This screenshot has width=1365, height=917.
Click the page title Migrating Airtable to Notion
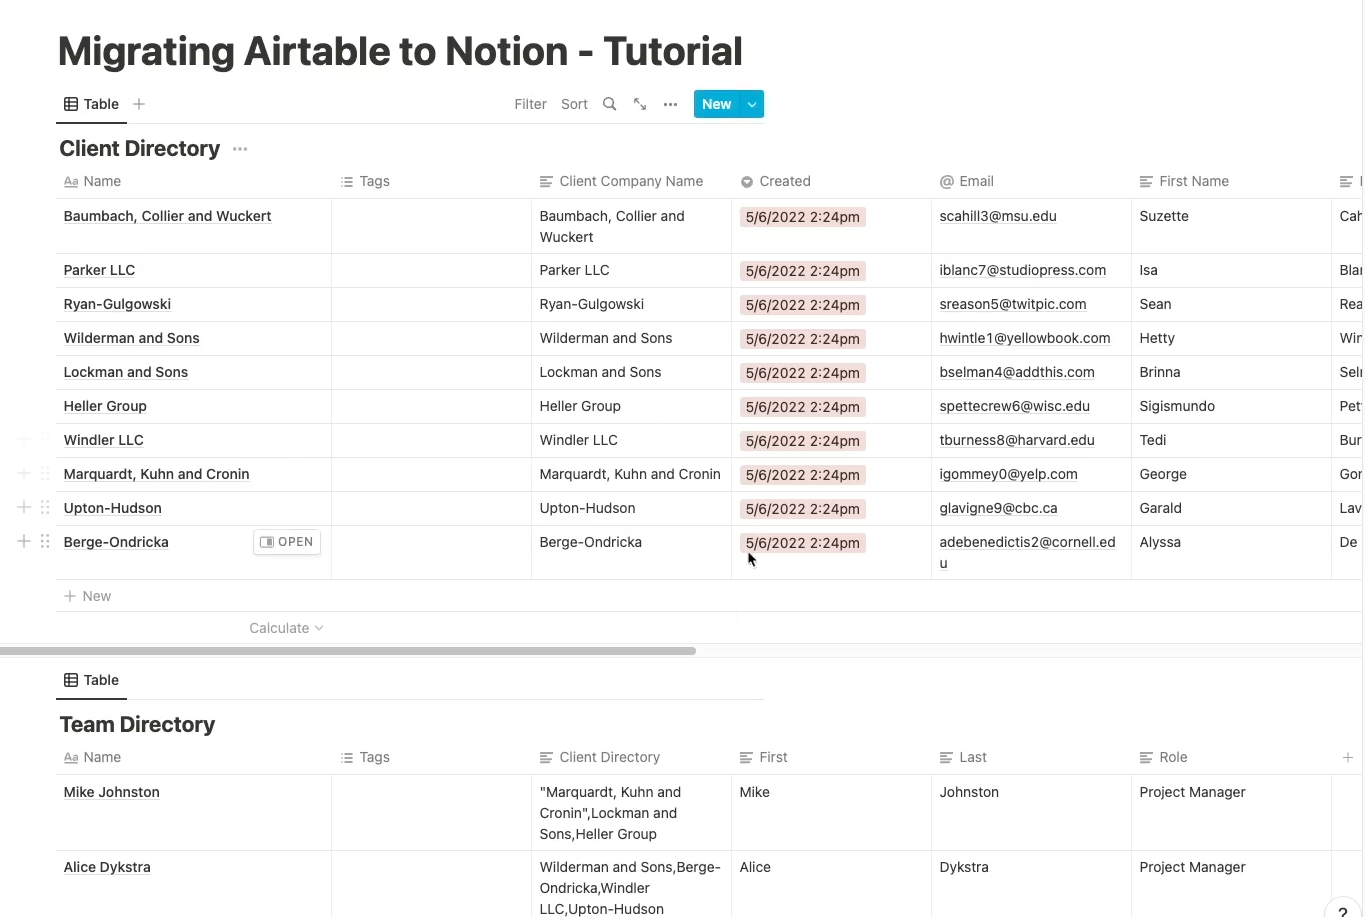[400, 51]
